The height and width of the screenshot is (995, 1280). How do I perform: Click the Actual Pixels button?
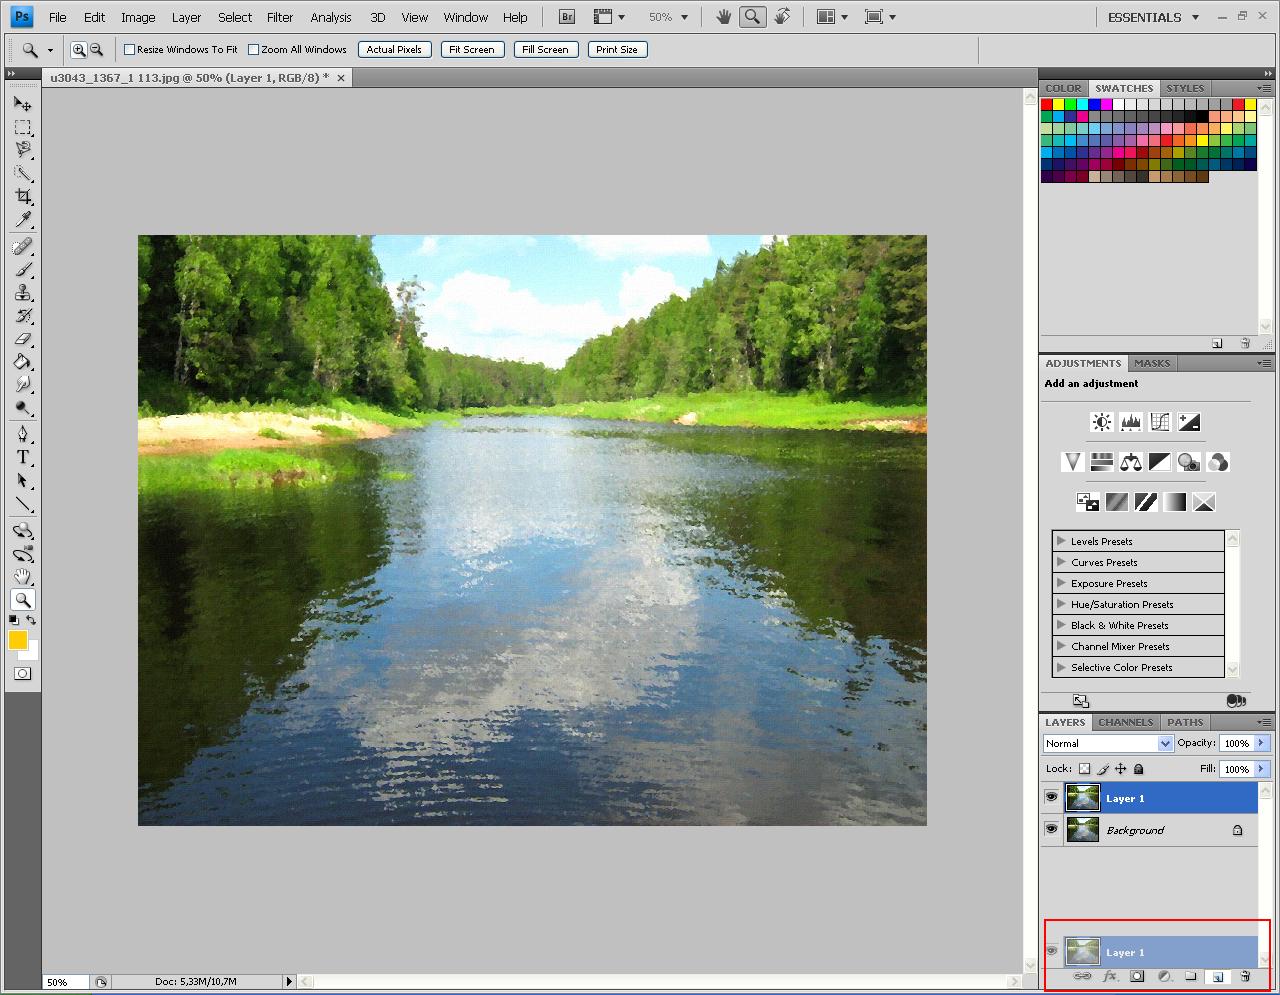click(x=394, y=49)
